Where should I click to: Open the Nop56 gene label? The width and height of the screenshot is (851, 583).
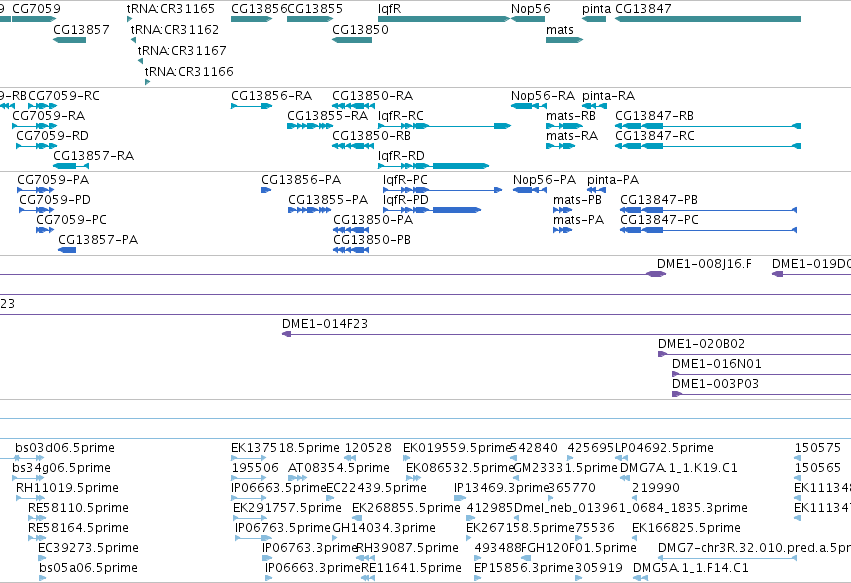[531, 9]
